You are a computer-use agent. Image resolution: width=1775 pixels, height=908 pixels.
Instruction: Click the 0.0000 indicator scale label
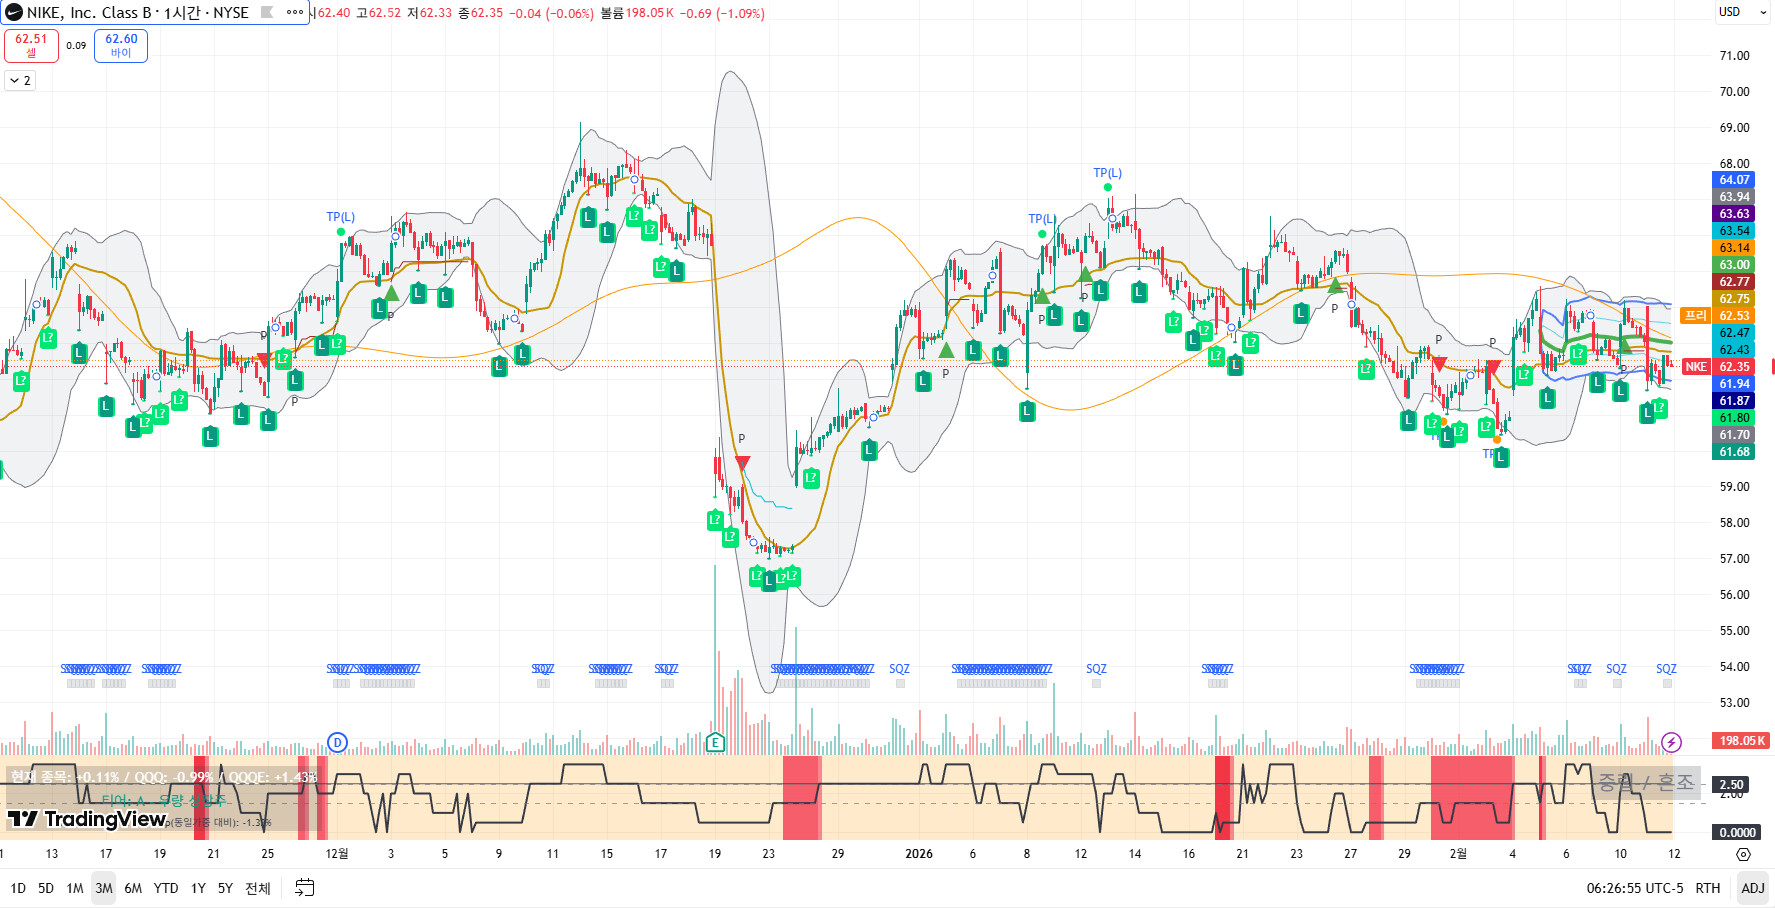pyautogui.click(x=1737, y=832)
